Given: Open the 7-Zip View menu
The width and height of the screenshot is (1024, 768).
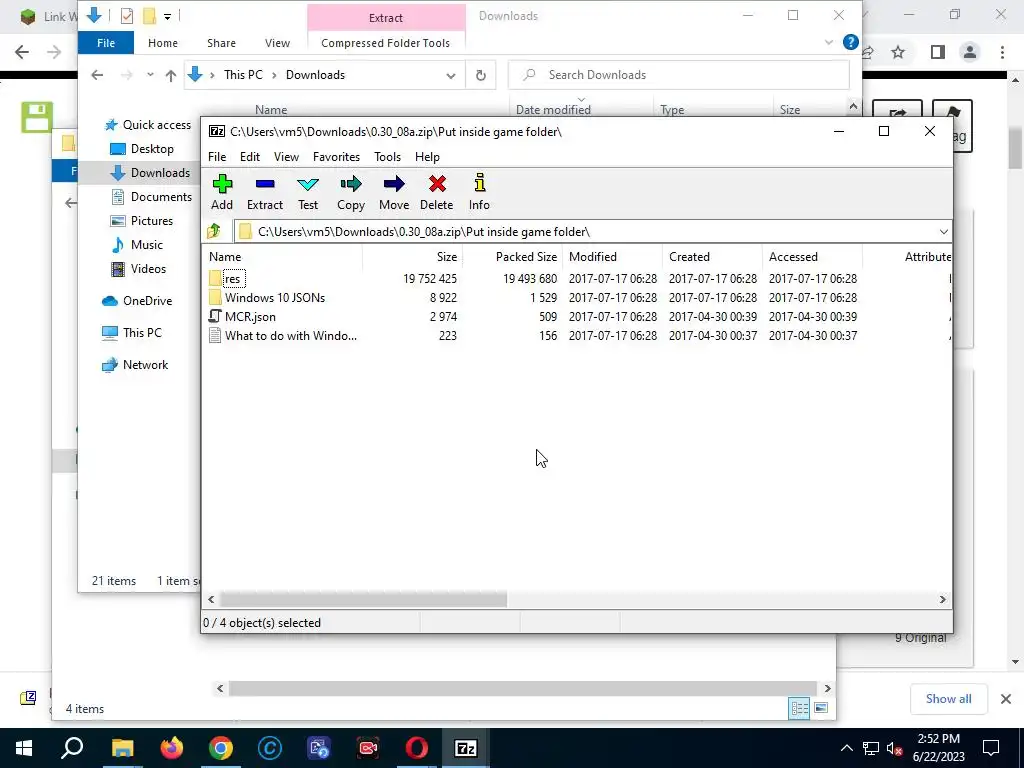Looking at the screenshot, I should pos(286,157).
